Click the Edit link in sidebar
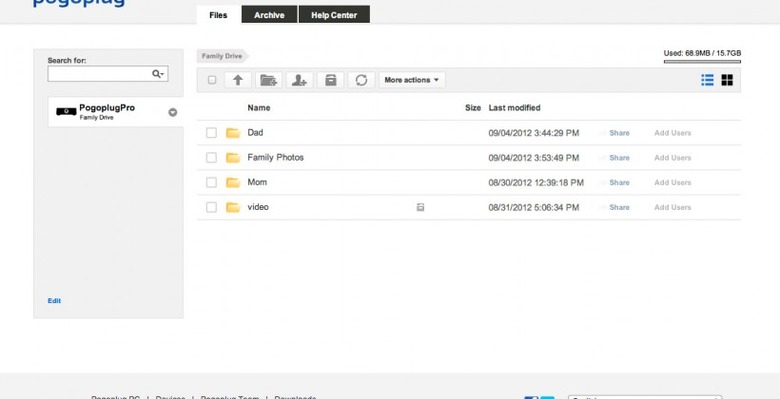Image resolution: width=780 pixels, height=399 pixels. click(x=54, y=300)
